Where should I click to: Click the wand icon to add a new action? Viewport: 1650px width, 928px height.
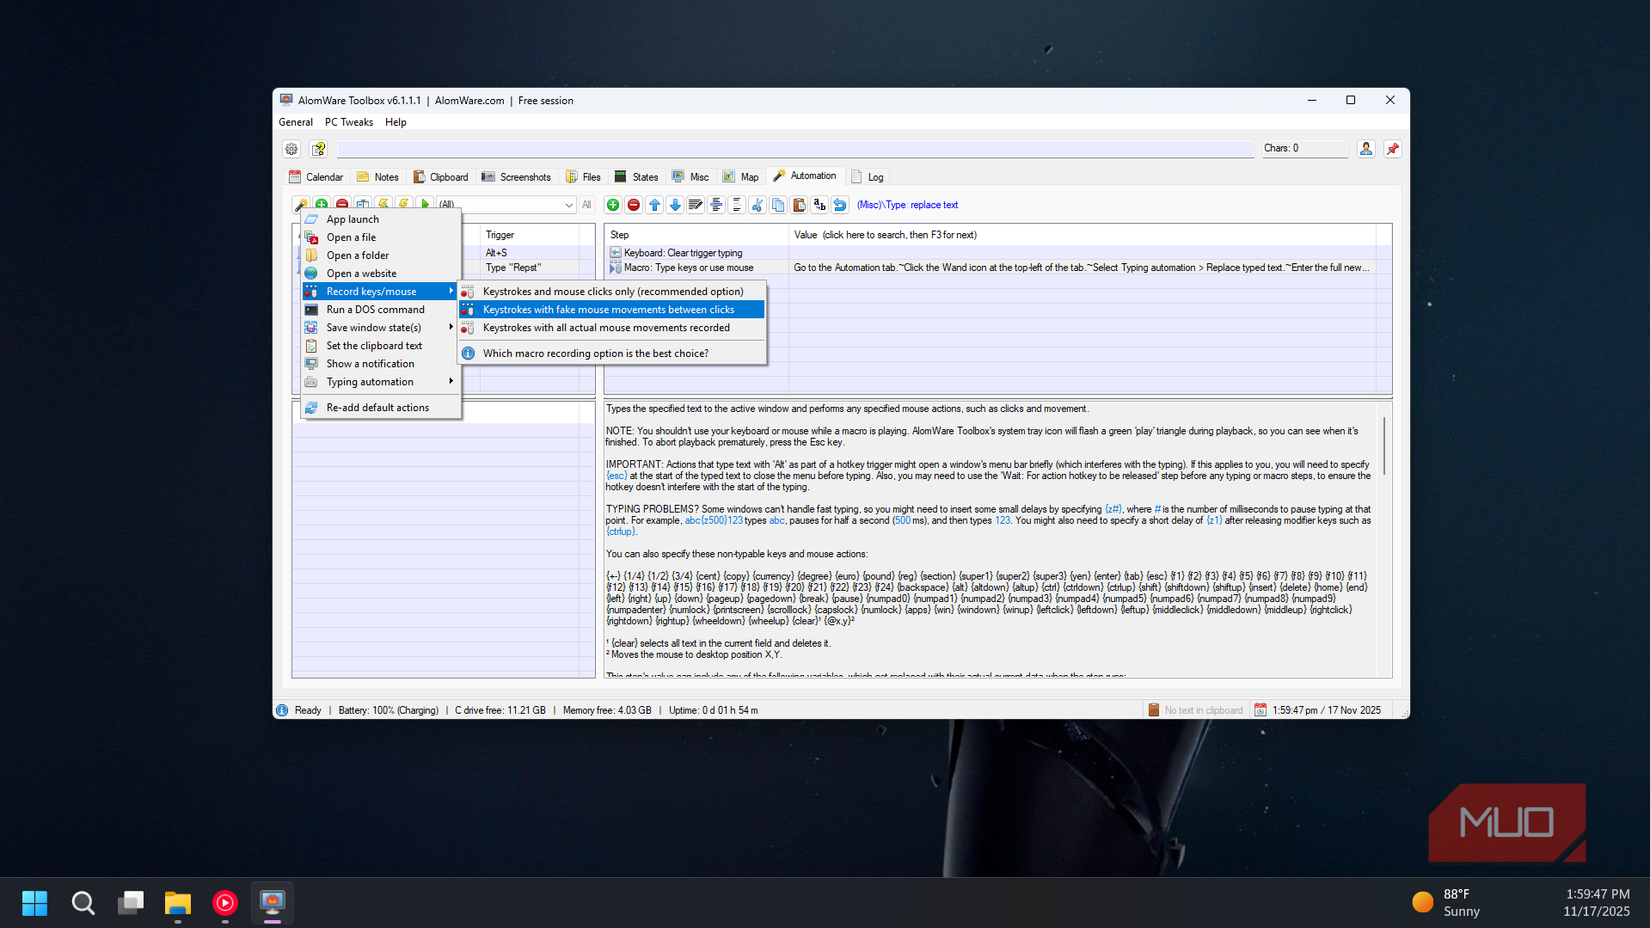point(301,204)
